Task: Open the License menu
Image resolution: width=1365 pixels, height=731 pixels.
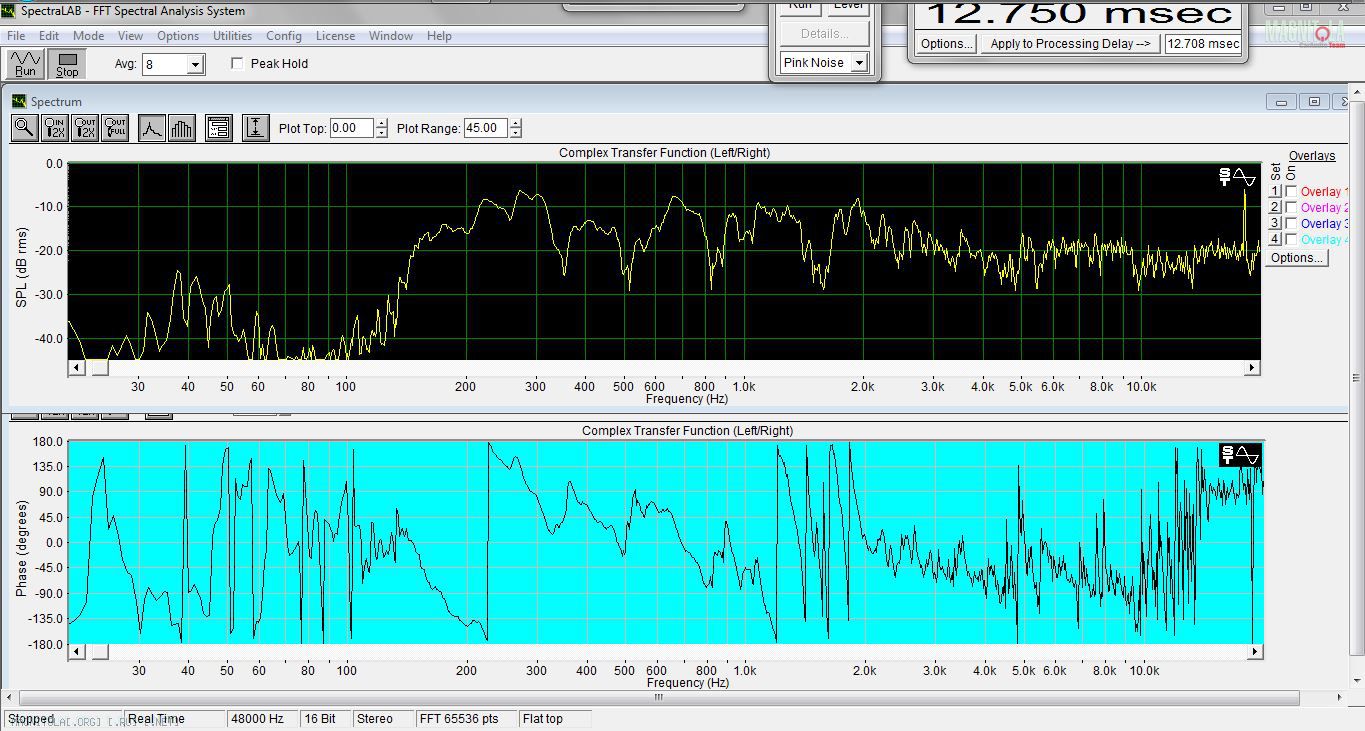Action: pyautogui.click(x=335, y=36)
